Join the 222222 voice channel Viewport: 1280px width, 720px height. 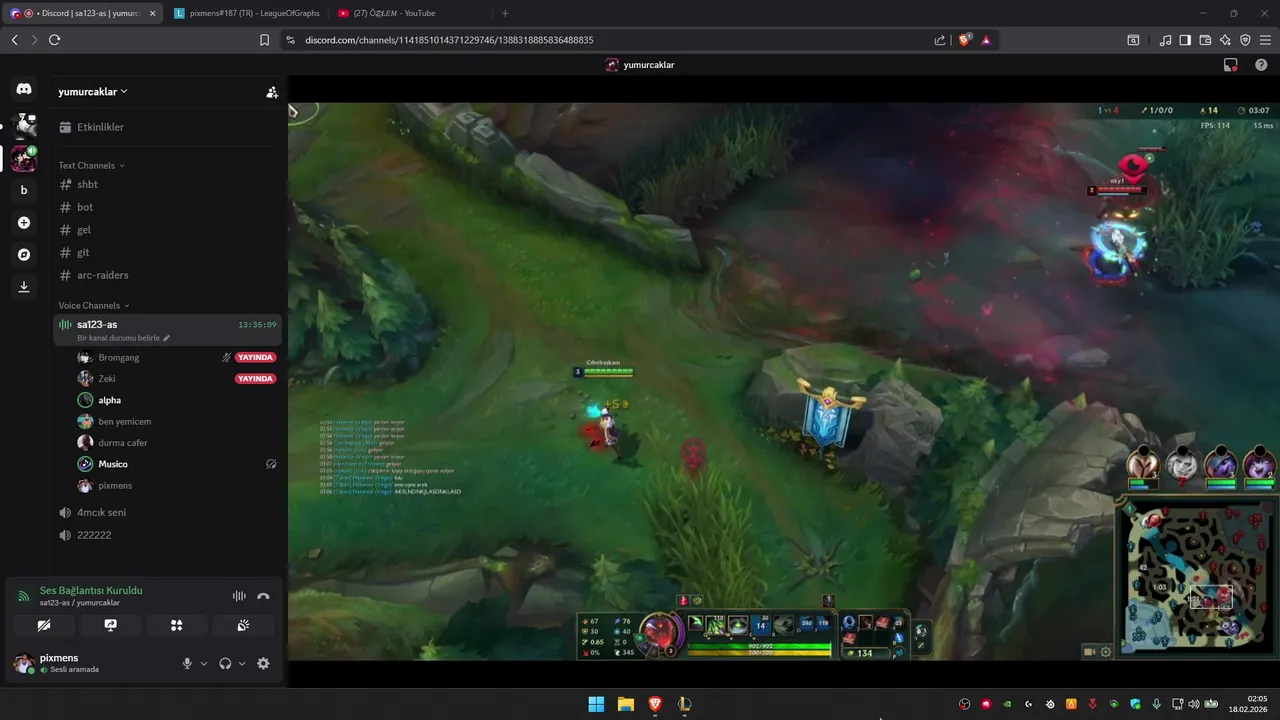click(167, 535)
